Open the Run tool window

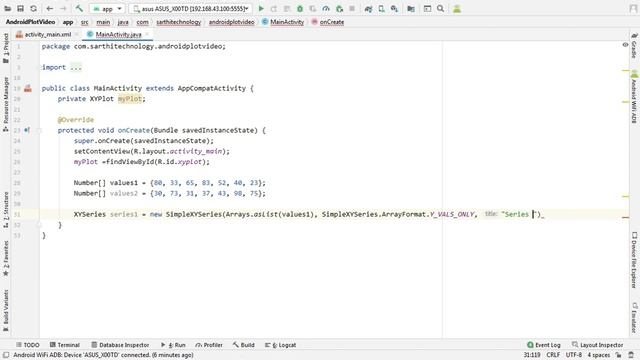tap(173, 345)
